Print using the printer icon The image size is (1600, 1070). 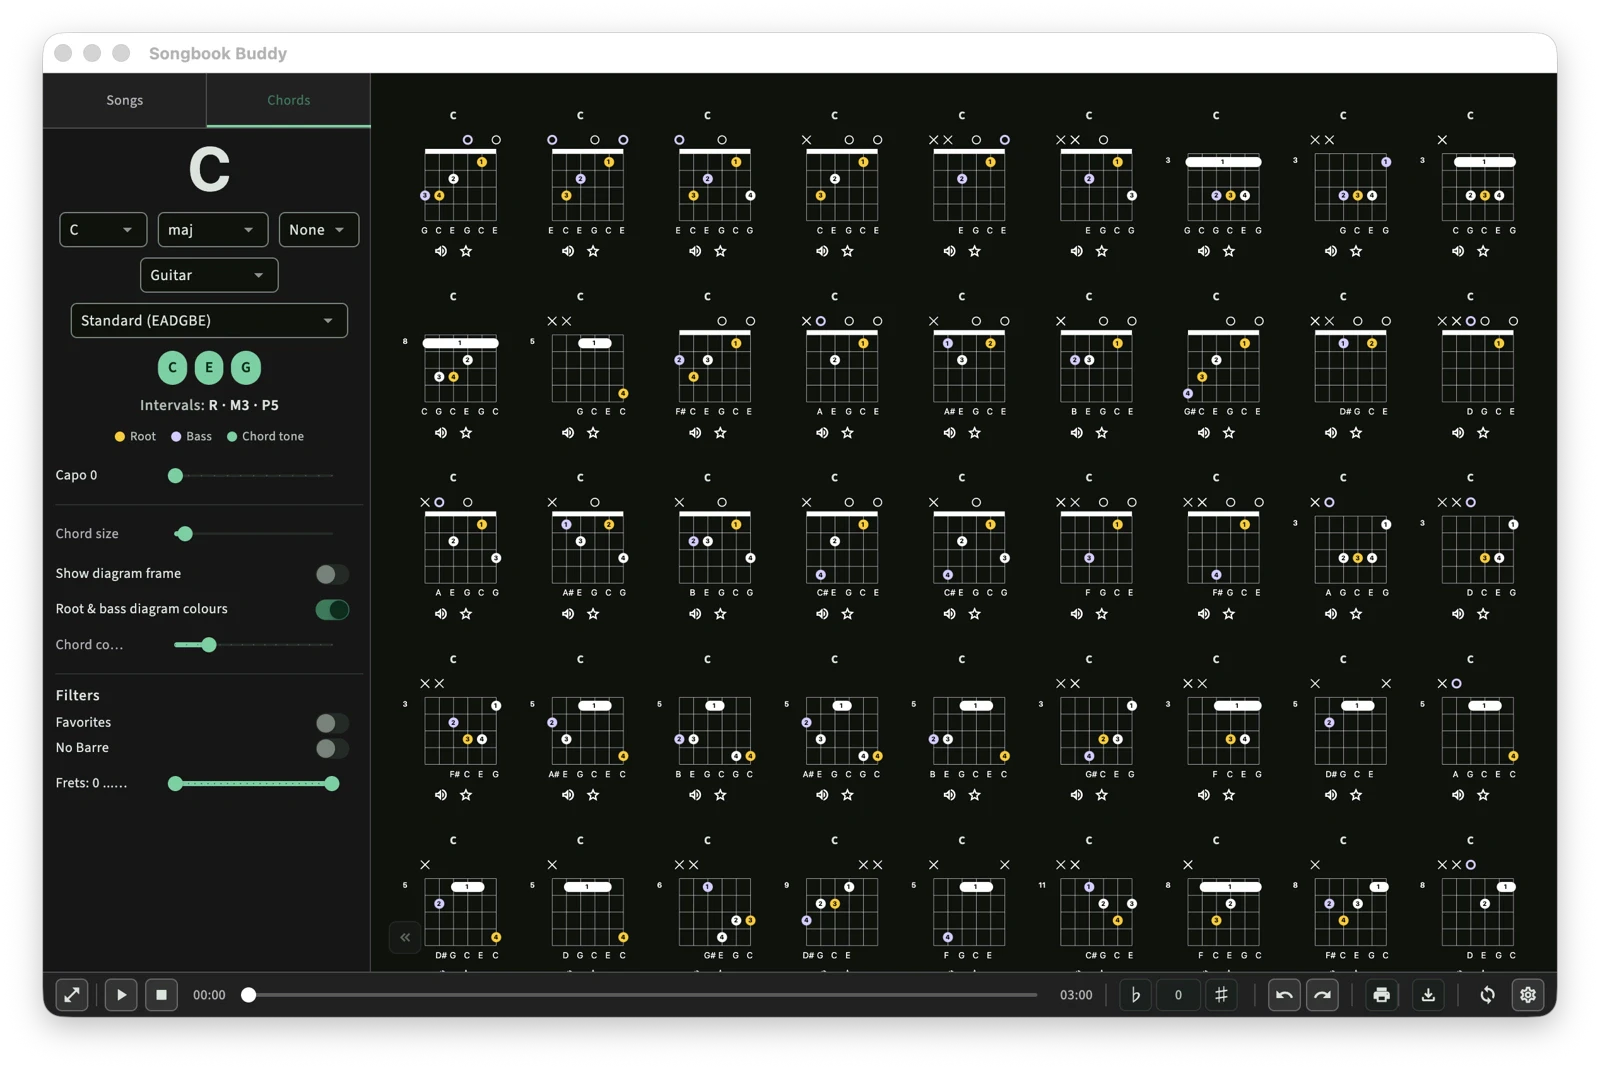[1381, 995]
